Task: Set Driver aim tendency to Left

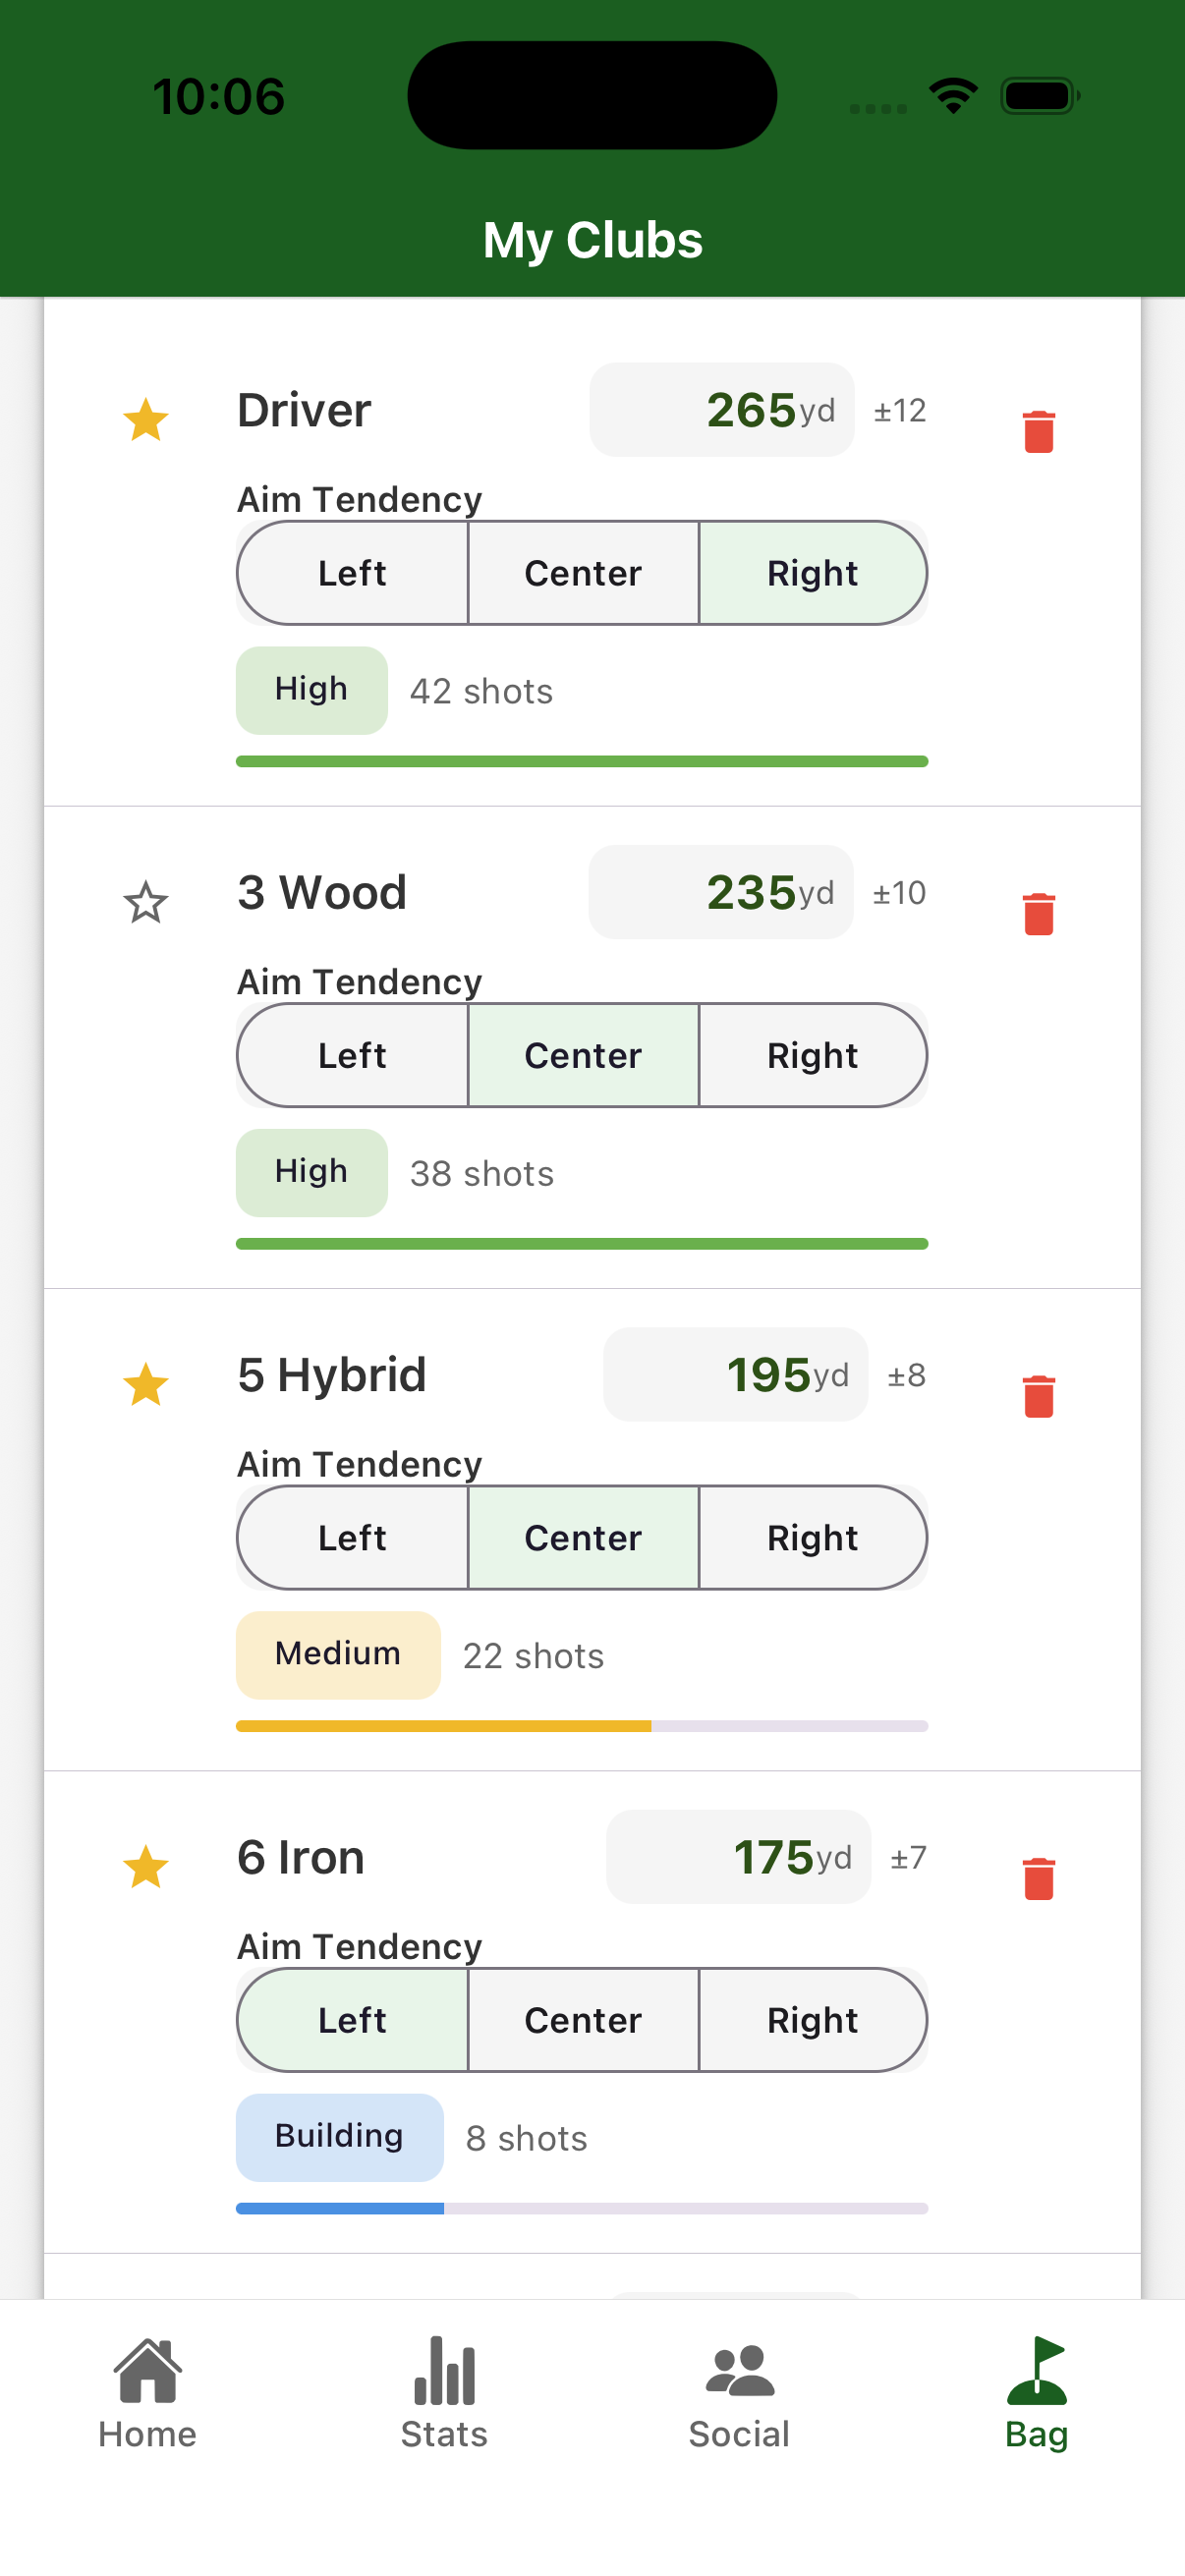Action: [352, 573]
